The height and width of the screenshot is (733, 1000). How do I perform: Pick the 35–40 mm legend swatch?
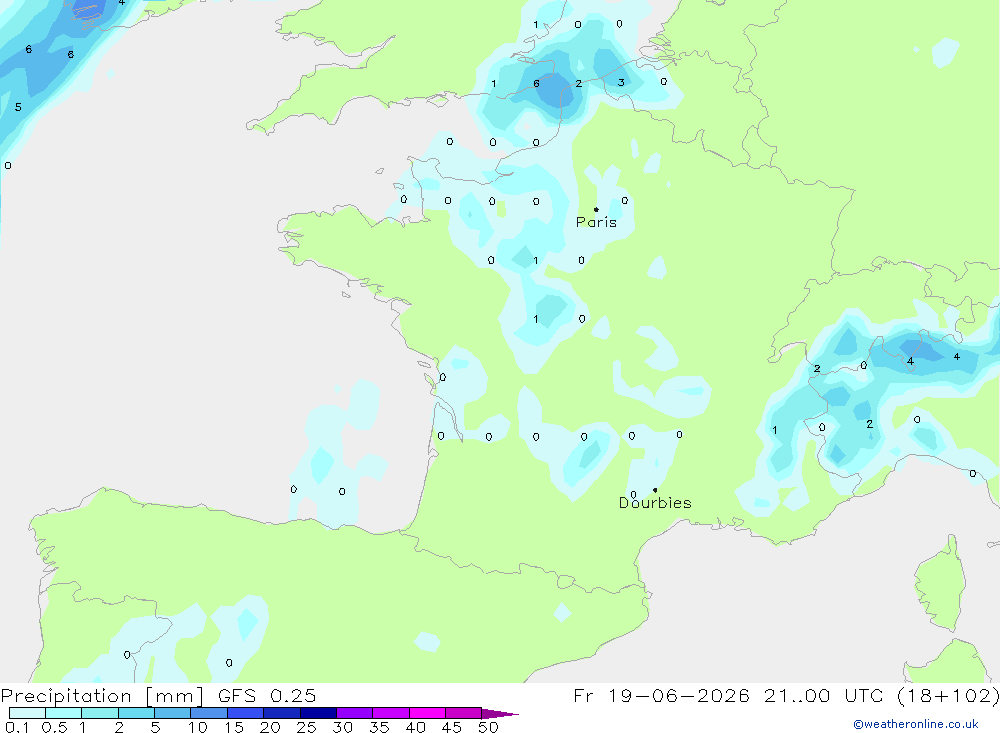(x=391, y=713)
